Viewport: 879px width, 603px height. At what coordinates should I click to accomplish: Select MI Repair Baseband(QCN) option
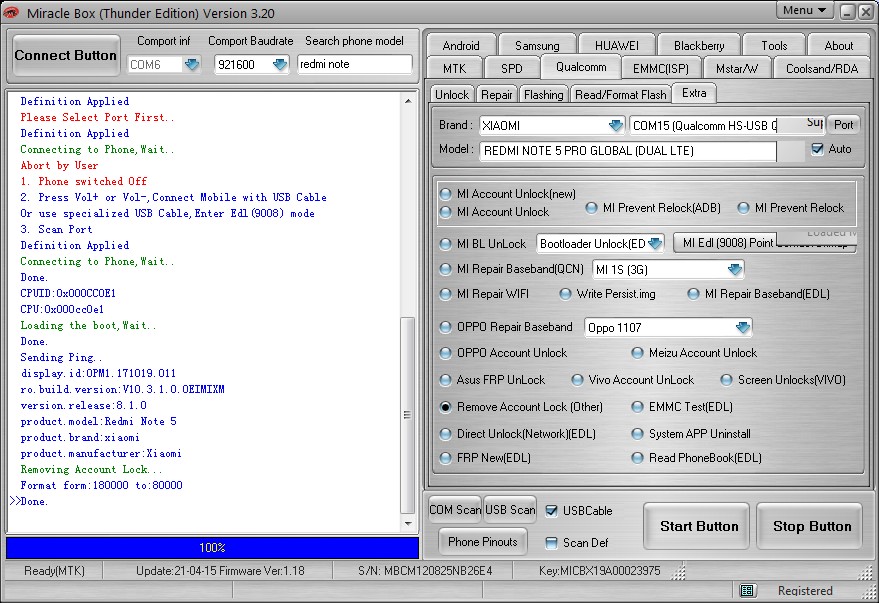coord(446,269)
